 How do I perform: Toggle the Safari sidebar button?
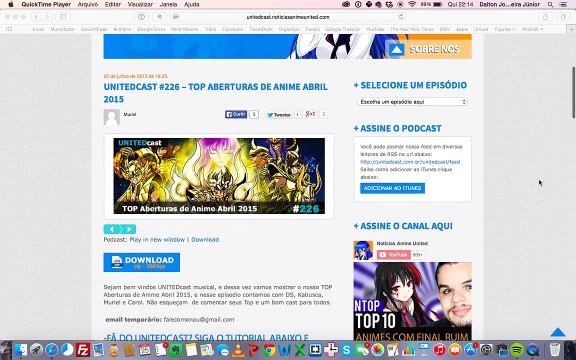(x=63, y=17)
